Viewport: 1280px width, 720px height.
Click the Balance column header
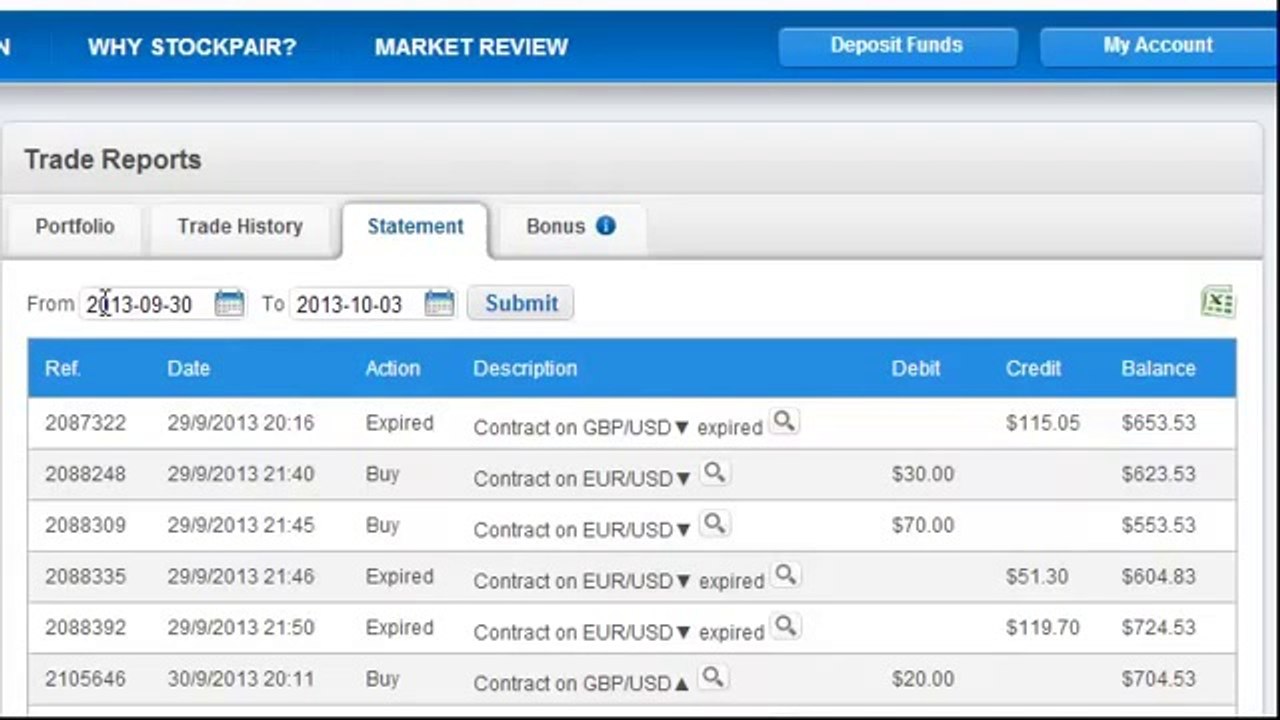[1158, 368]
